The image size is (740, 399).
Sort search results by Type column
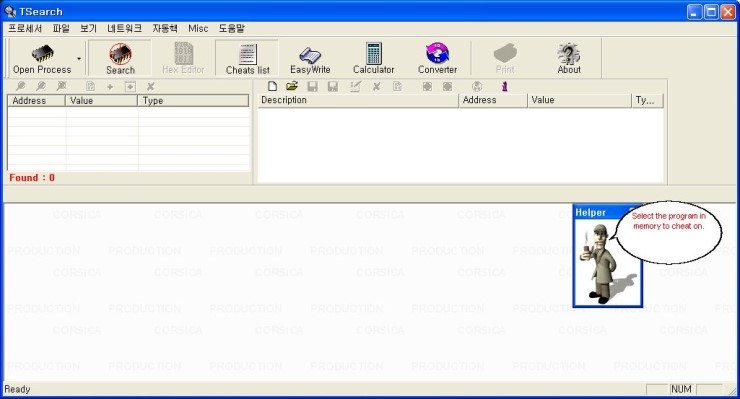pyautogui.click(x=193, y=101)
